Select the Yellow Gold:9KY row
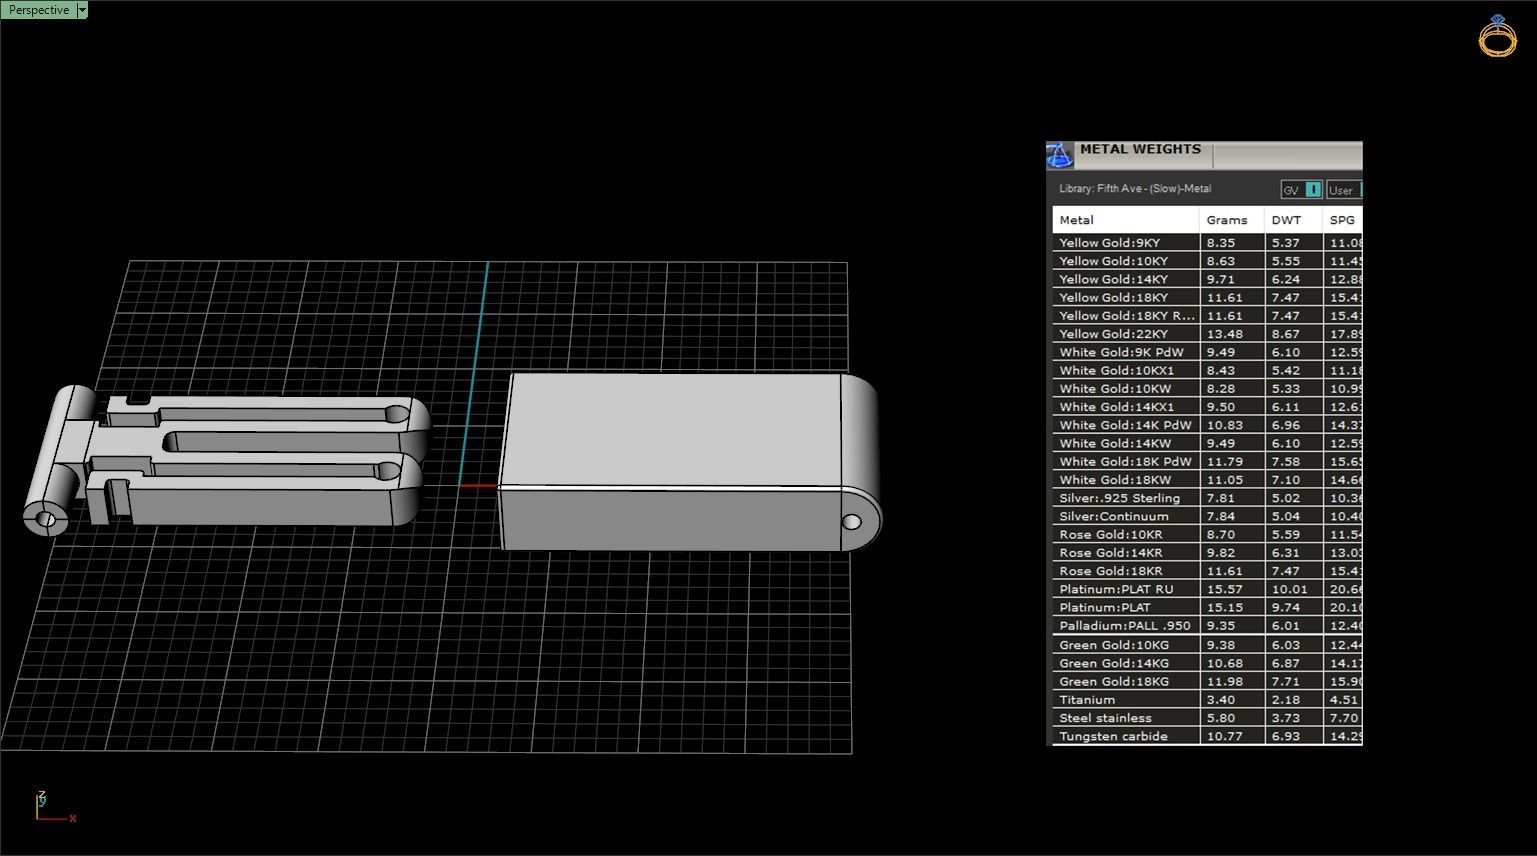 1207,243
